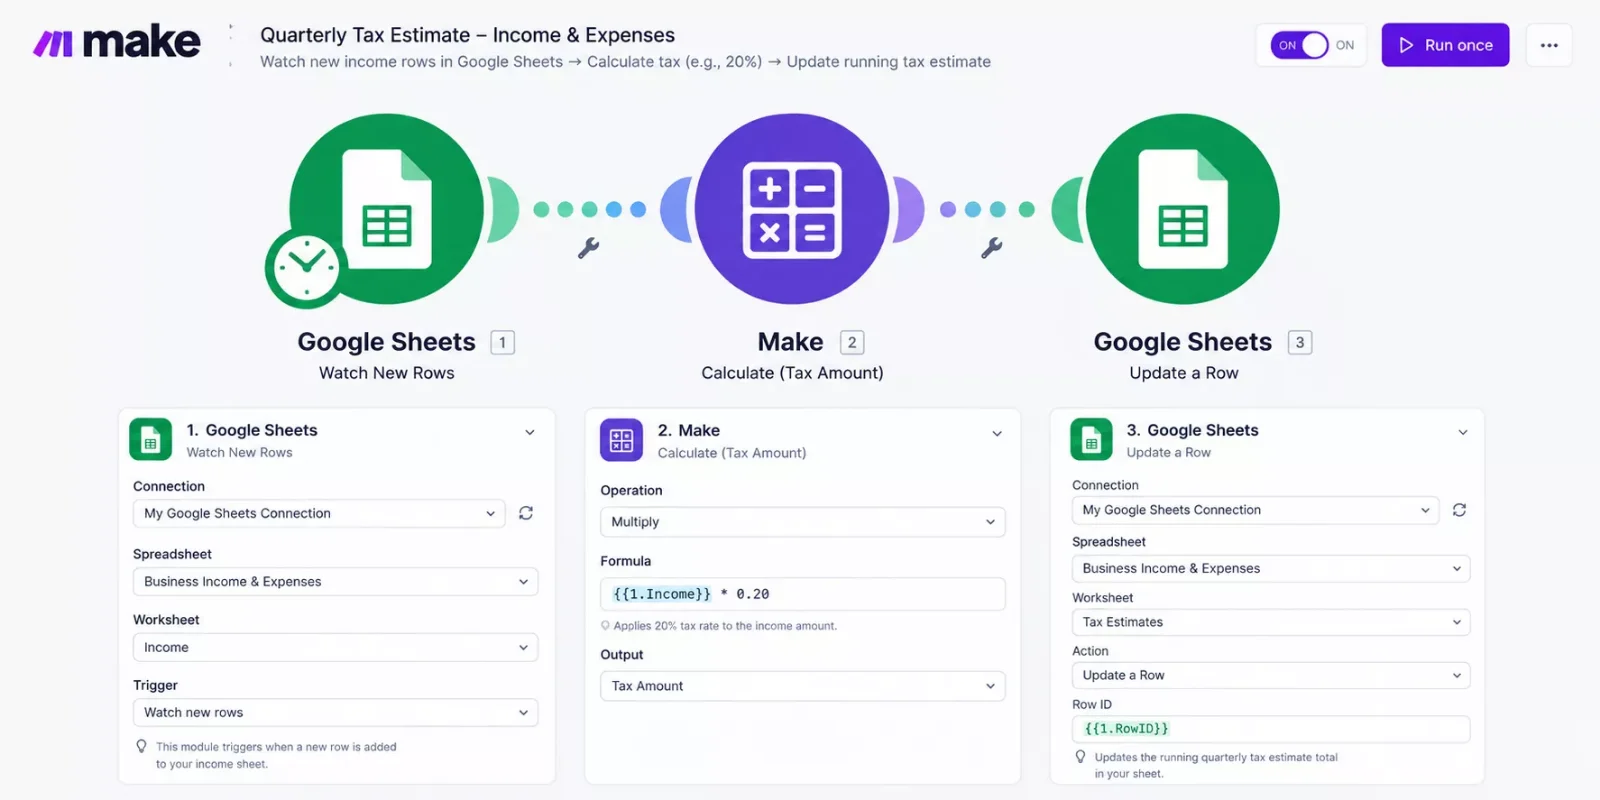Open the Output dropdown showing Tax Amount

tap(803, 686)
